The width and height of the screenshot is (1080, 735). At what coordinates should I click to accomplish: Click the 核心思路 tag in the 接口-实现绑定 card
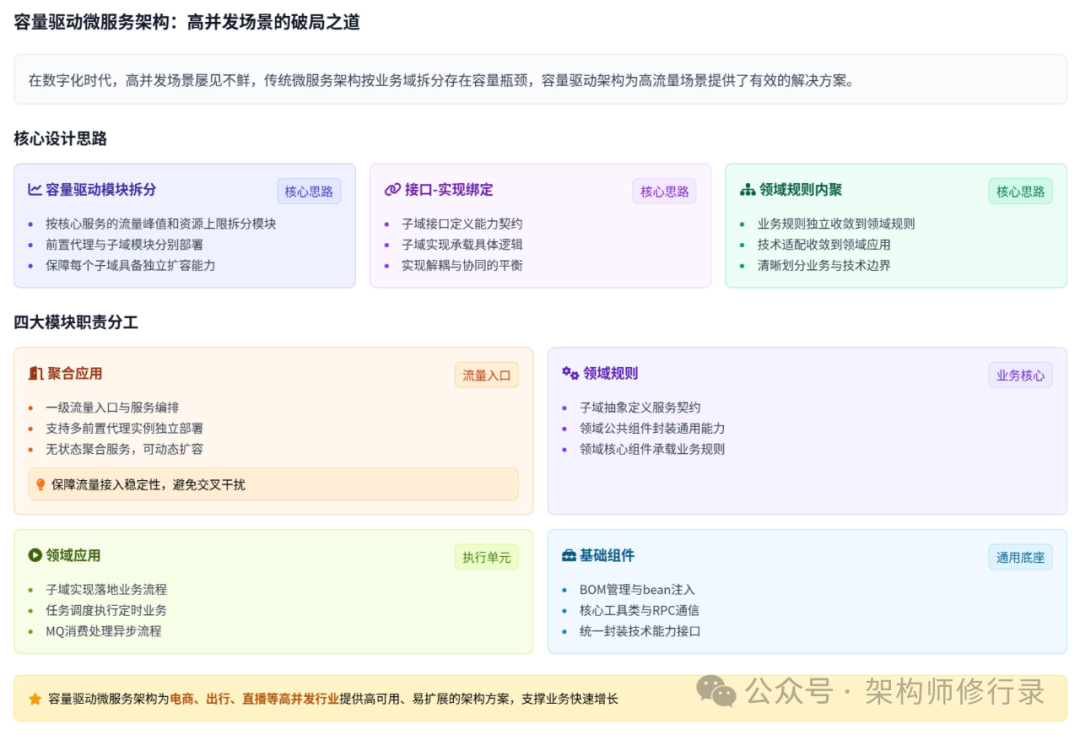(665, 191)
